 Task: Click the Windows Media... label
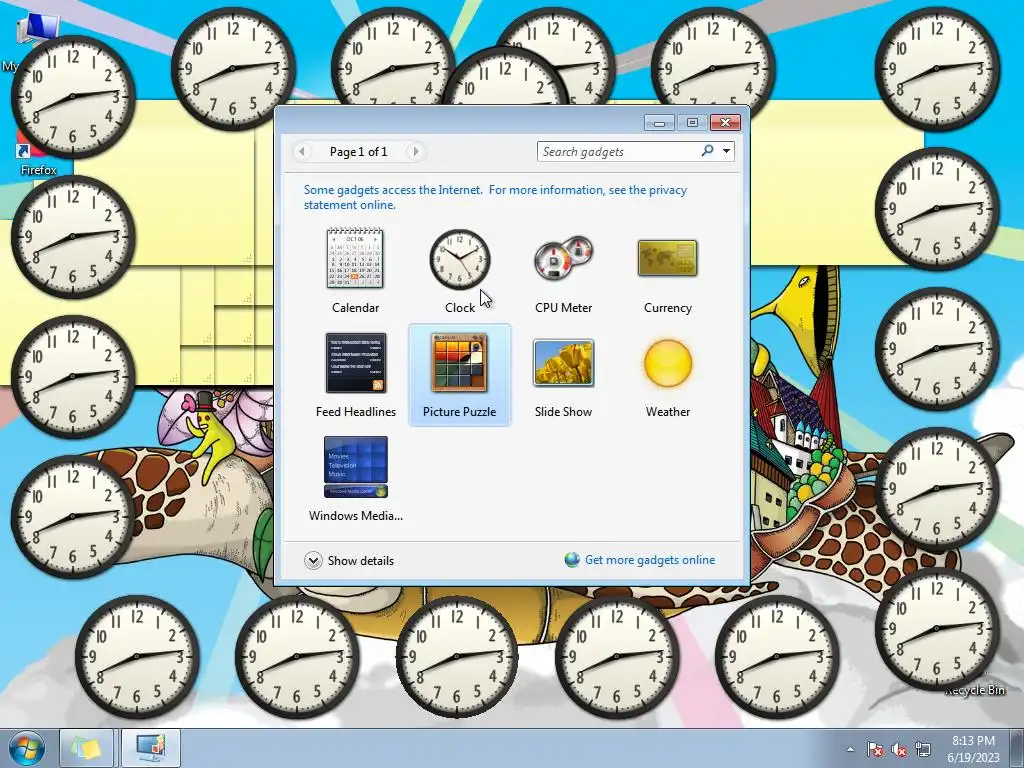pos(355,515)
